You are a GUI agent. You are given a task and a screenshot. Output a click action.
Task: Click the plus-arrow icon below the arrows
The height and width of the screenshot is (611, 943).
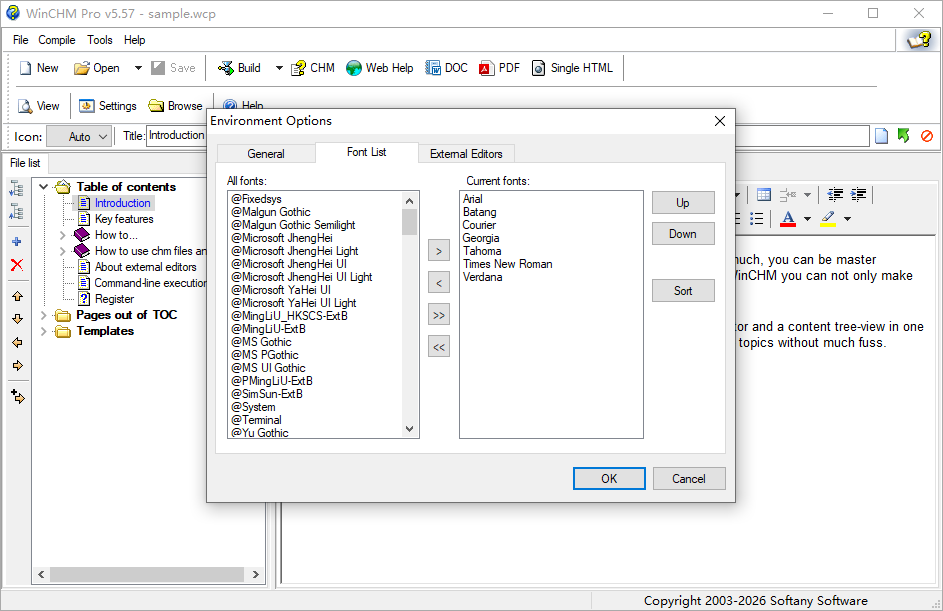[x=17, y=396]
